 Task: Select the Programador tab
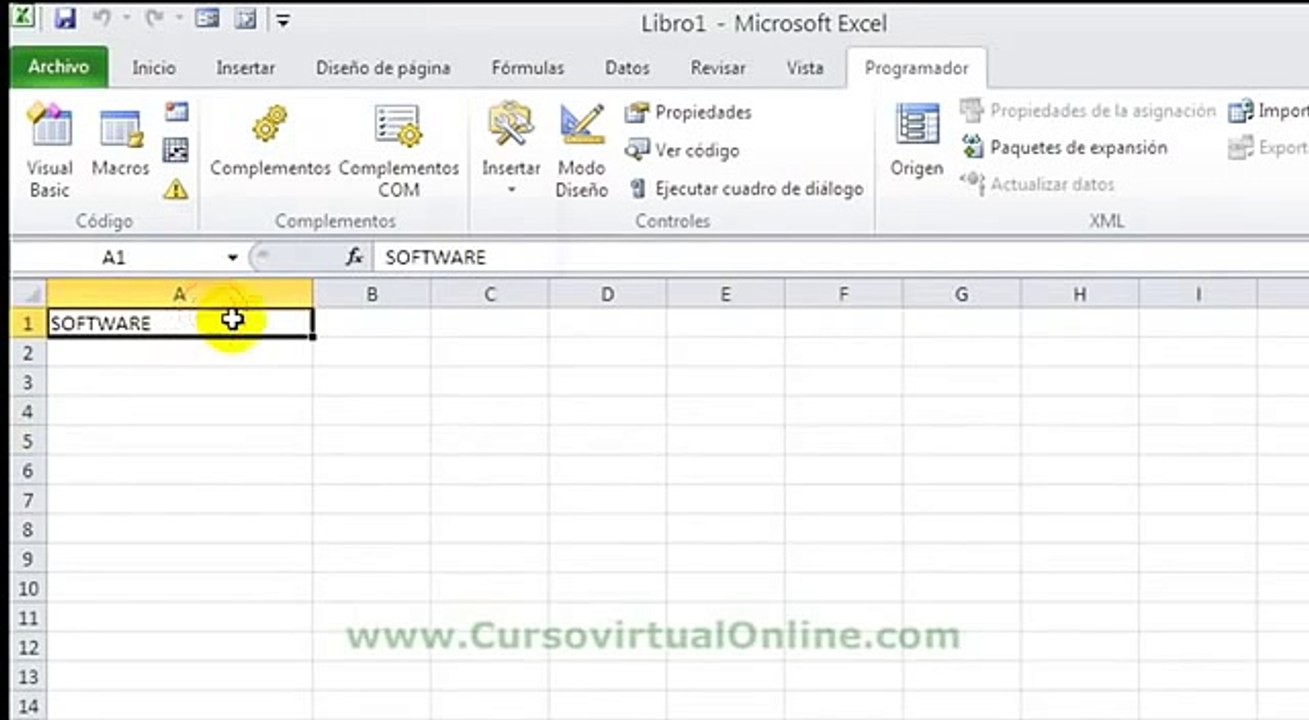click(916, 68)
